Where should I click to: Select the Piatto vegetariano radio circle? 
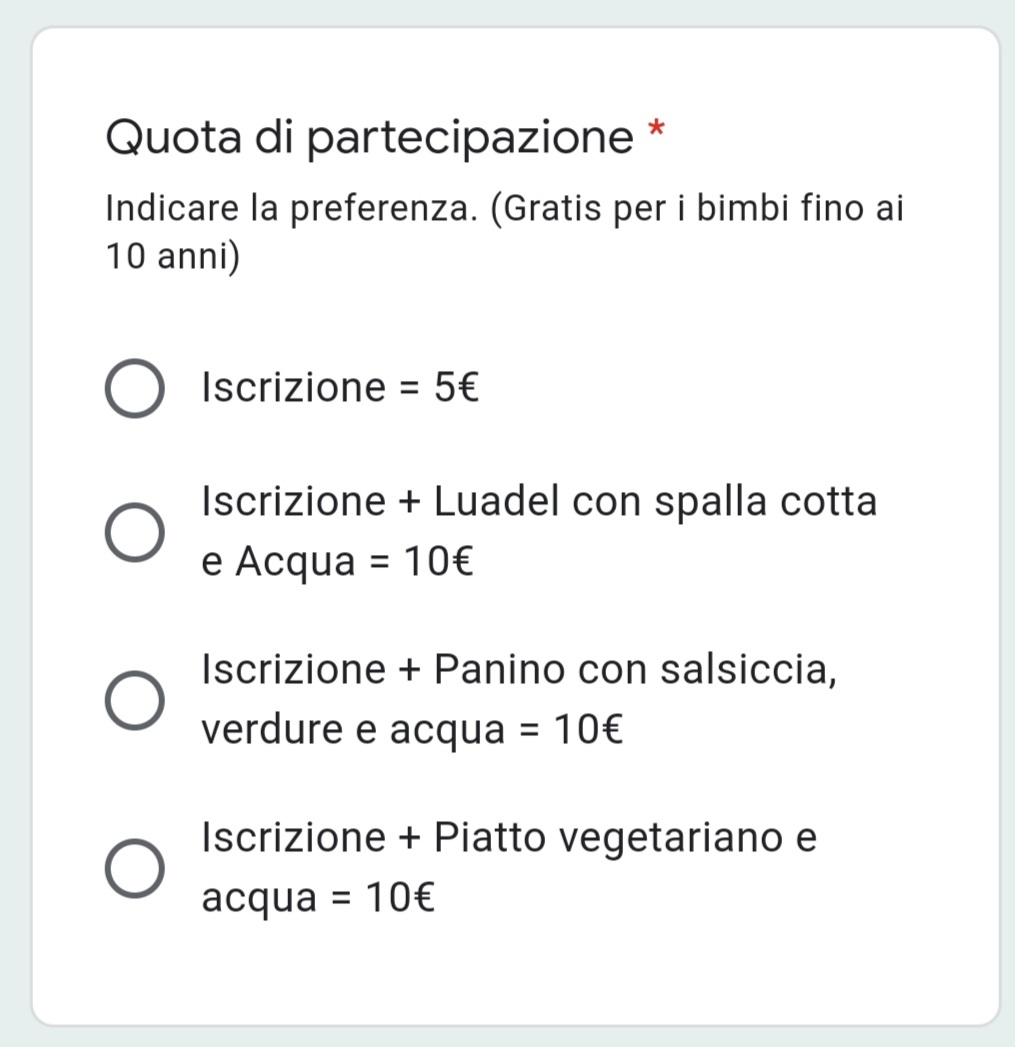pyautogui.click(x=135, y=868)
